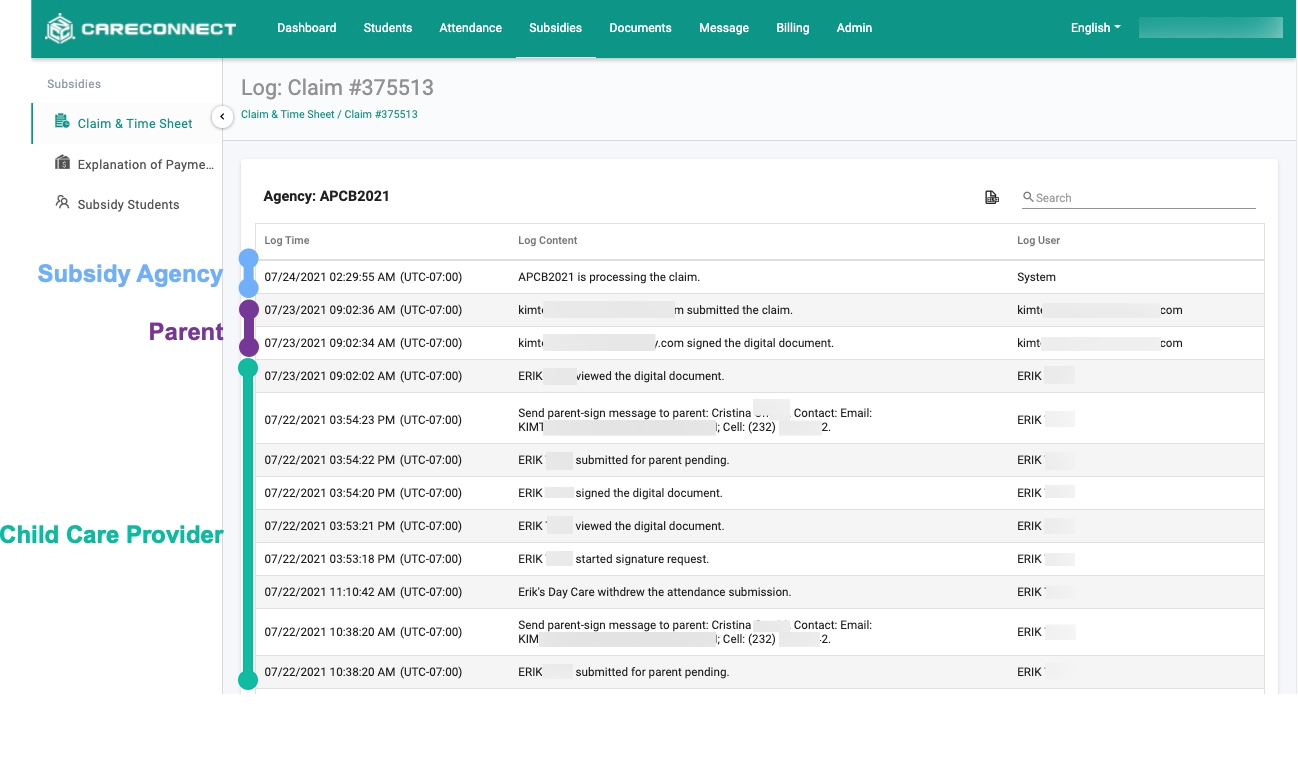Image resolution: width=1298 pixels, height=762 pixels.
Task: Click 'Erik's Day Care withdrew the attendance submission.'
Action: click(x=654, y=592)
